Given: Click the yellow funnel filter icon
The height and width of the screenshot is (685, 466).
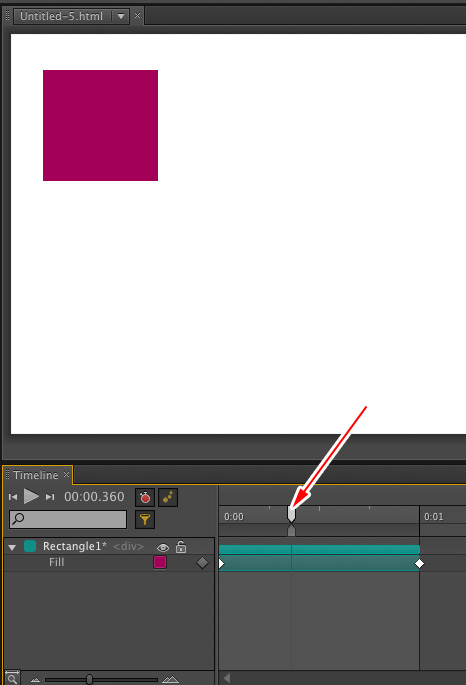Looking at the screenshot, I should pyautogui.click(x=145, y=519).
